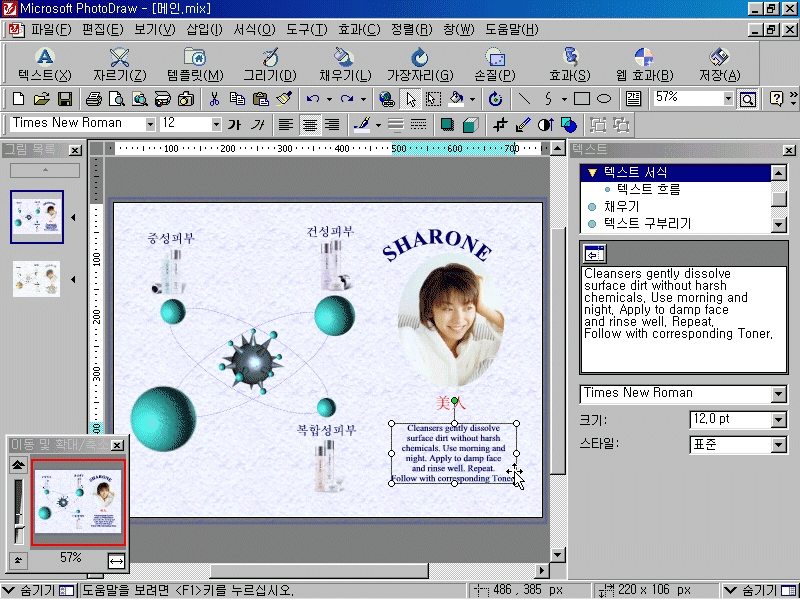This screenshot has height=600, width=800.
Task: Click the paste clipboard icon
Action: [261, 98]
